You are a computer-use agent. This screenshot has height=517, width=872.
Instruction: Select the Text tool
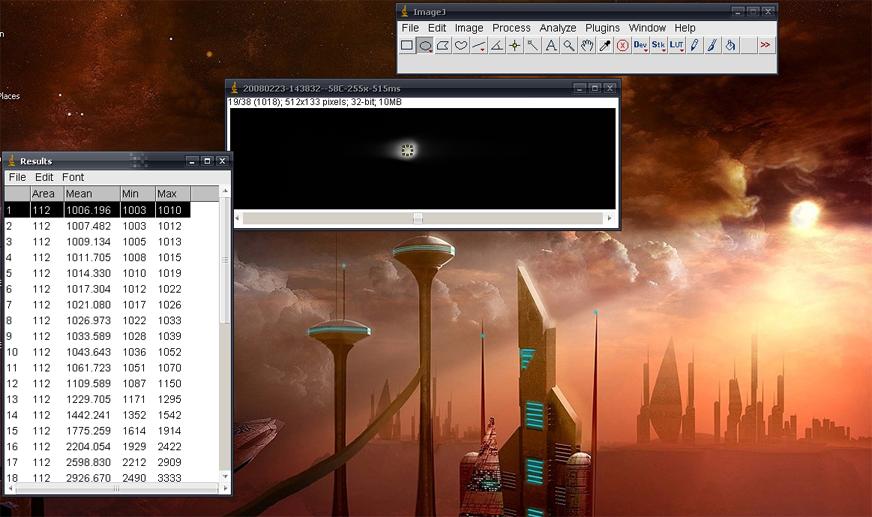[x=551, y=45]
